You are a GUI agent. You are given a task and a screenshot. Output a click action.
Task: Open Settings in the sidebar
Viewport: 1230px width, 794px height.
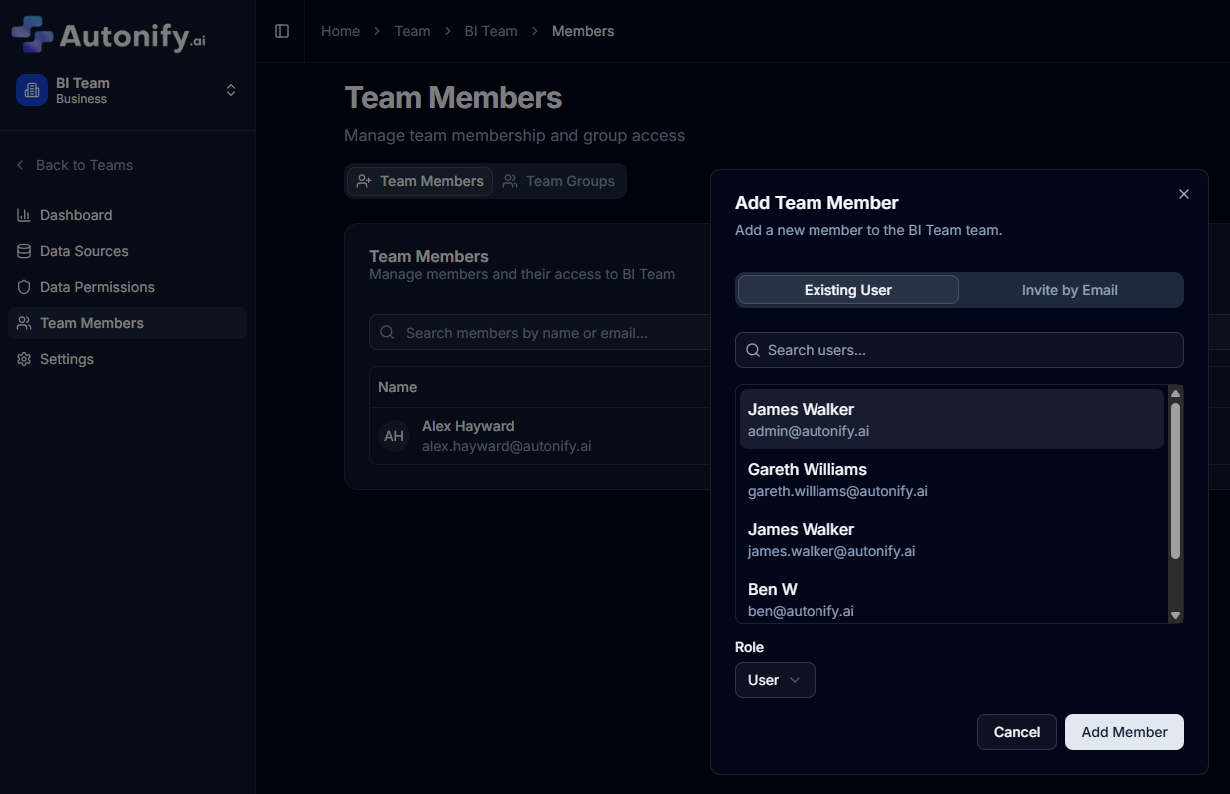coord(127,359)
